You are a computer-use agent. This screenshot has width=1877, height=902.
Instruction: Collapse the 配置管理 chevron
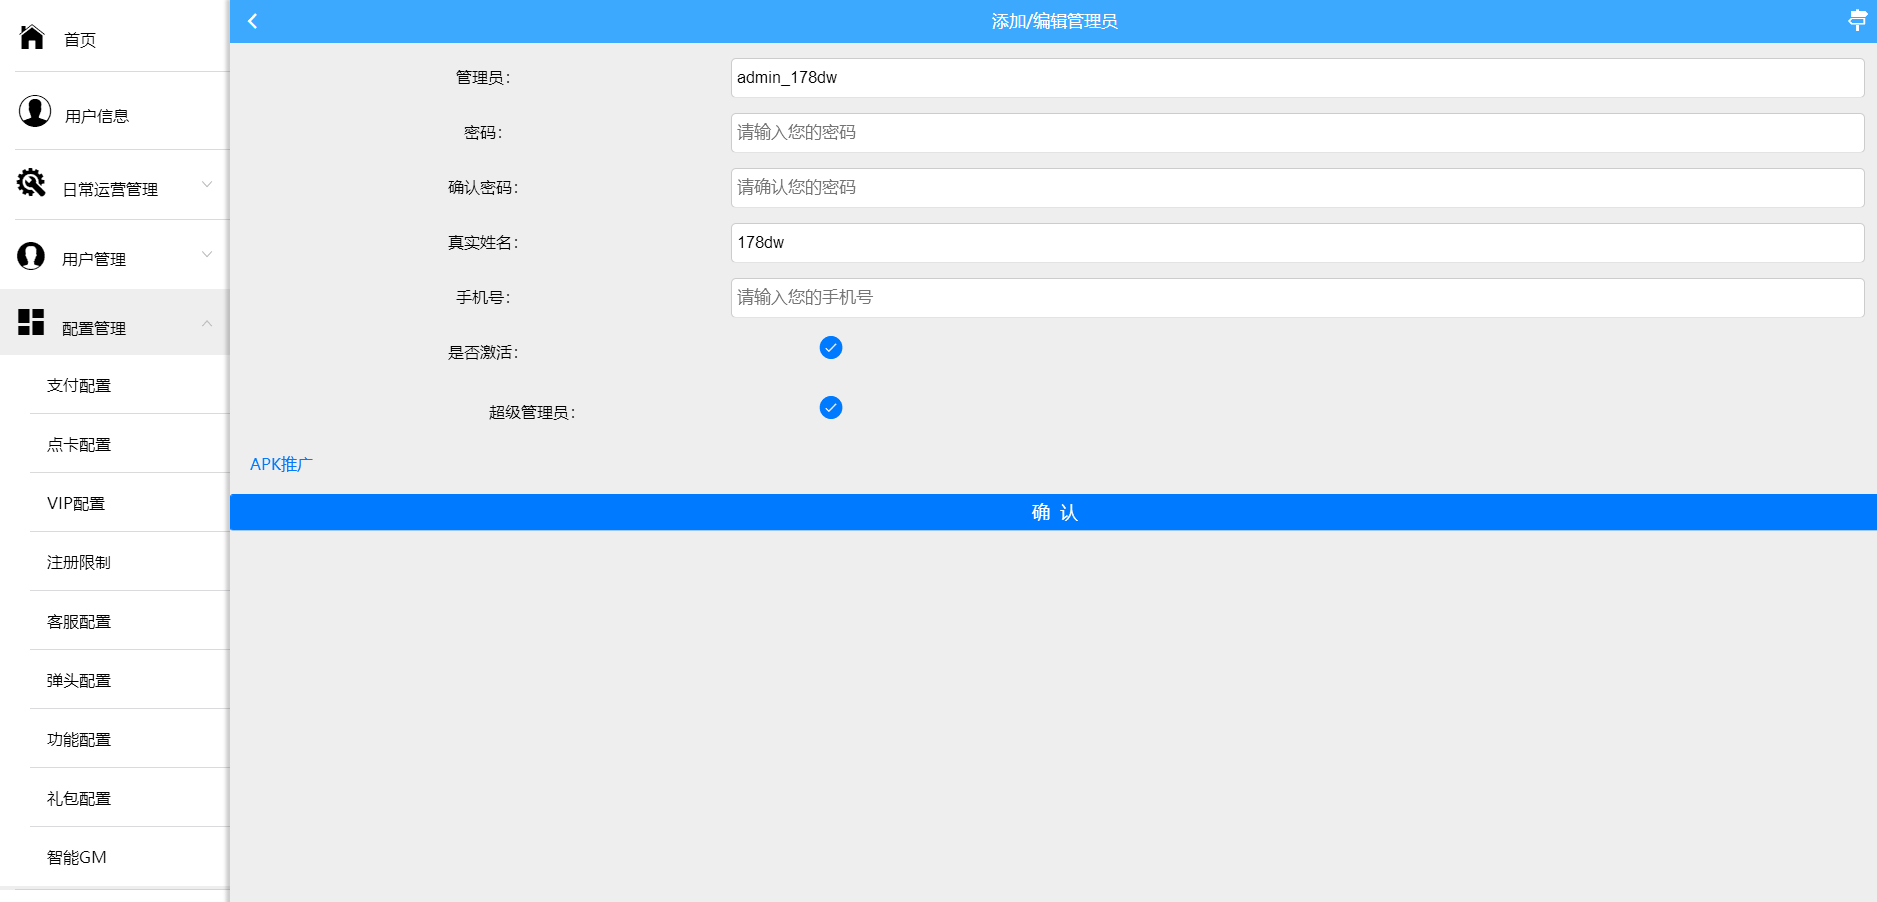tap(207, 323)
